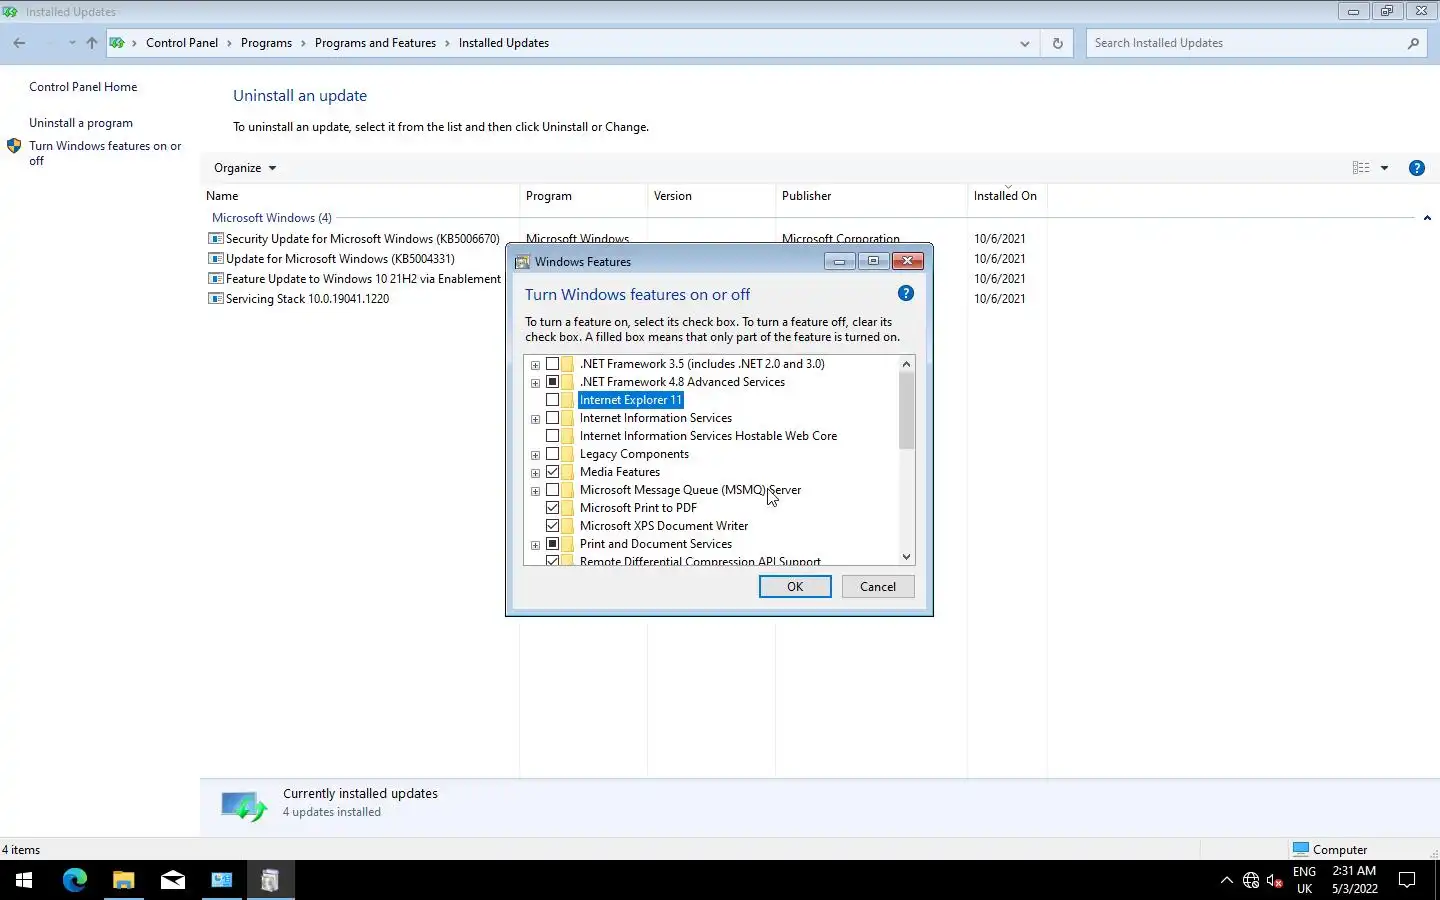The image size is (1440, 900).
Task: Launch Microsoft Edge from the taskbar
Action: 75,880
